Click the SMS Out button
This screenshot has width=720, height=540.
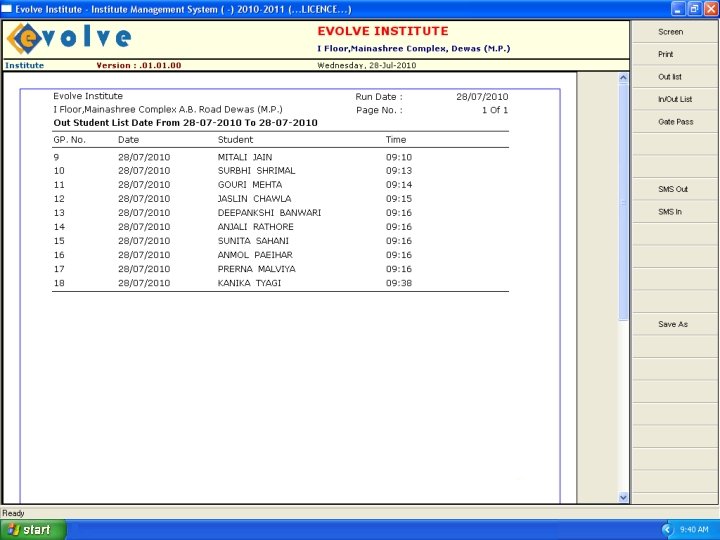pos(674,189)
